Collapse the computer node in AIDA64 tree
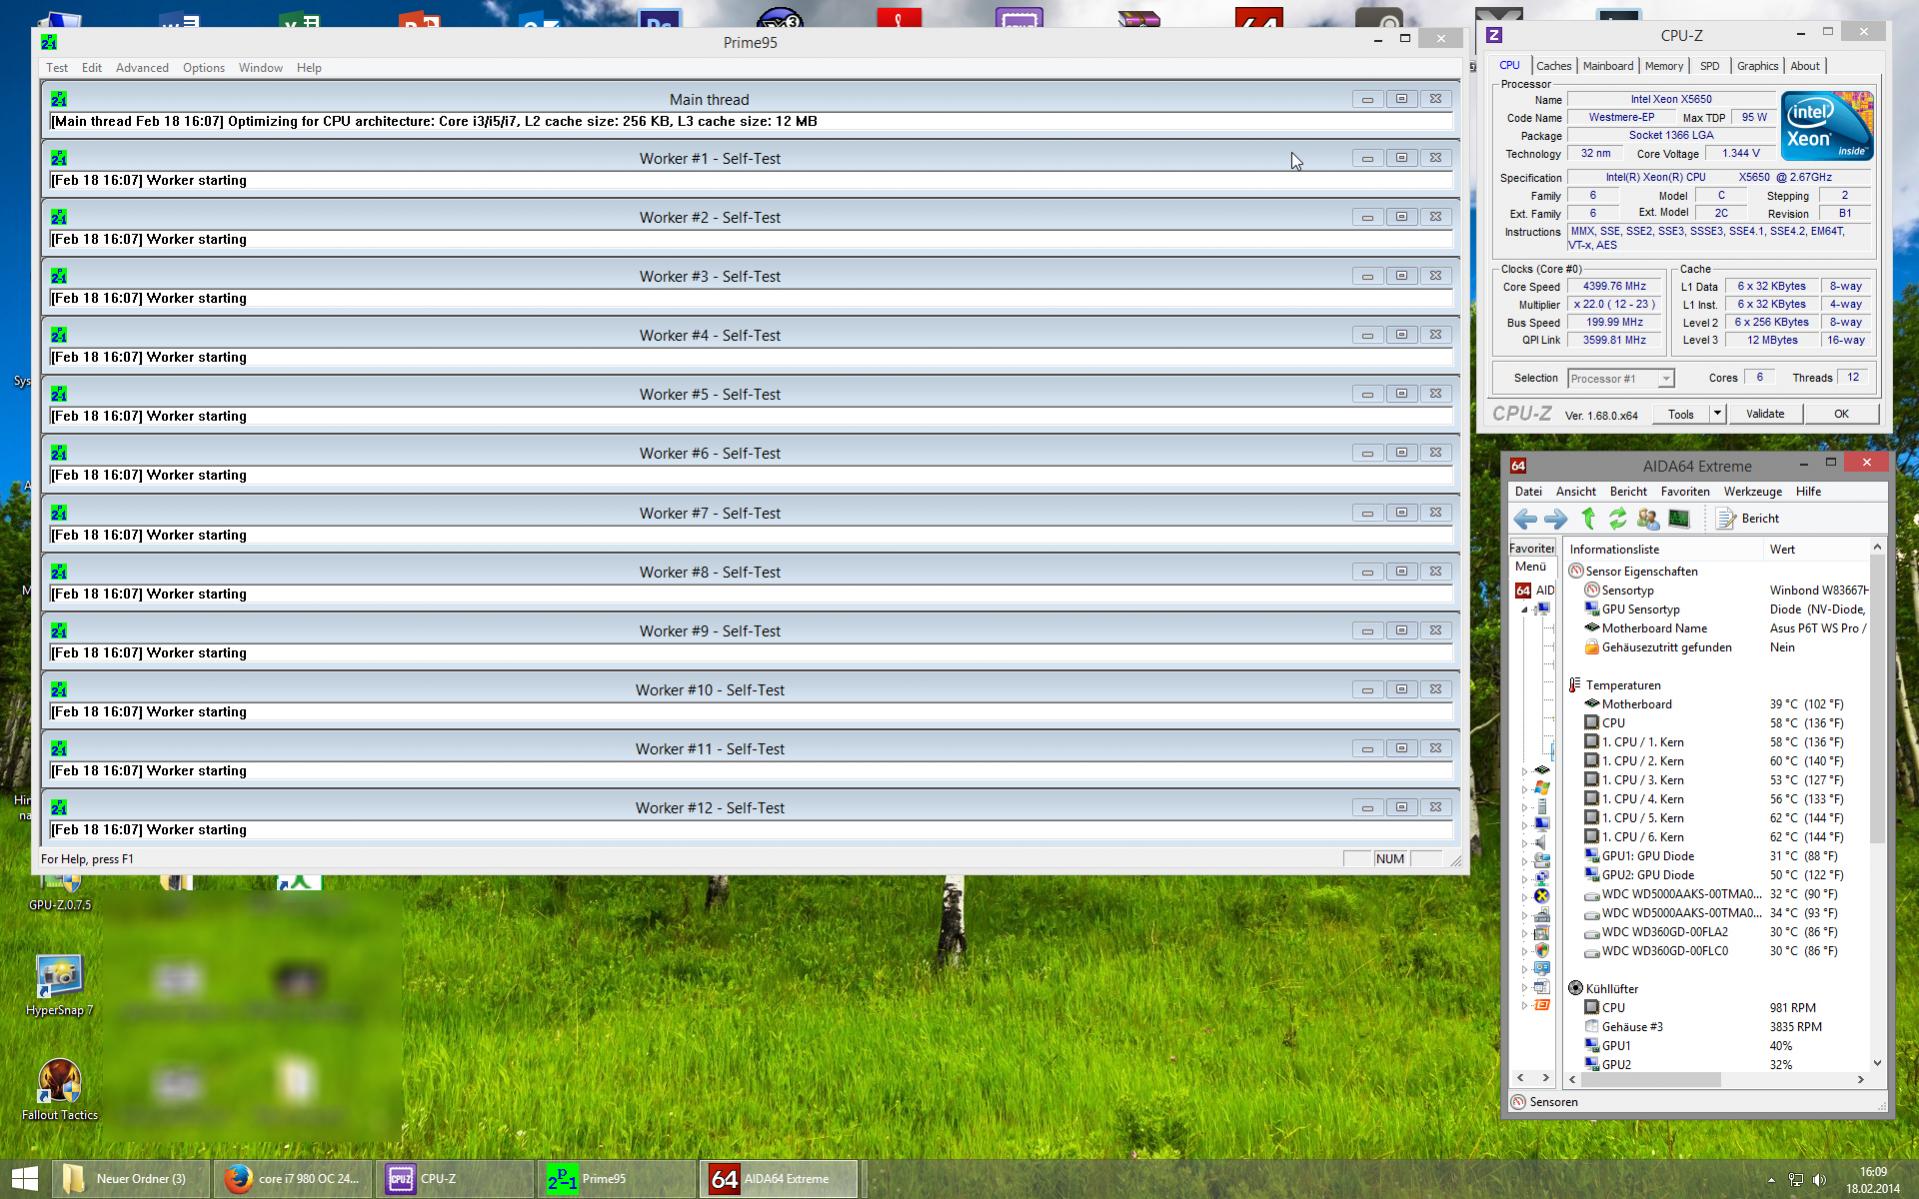Screen dimensions: 1919x1199 tap(1525, 609)
